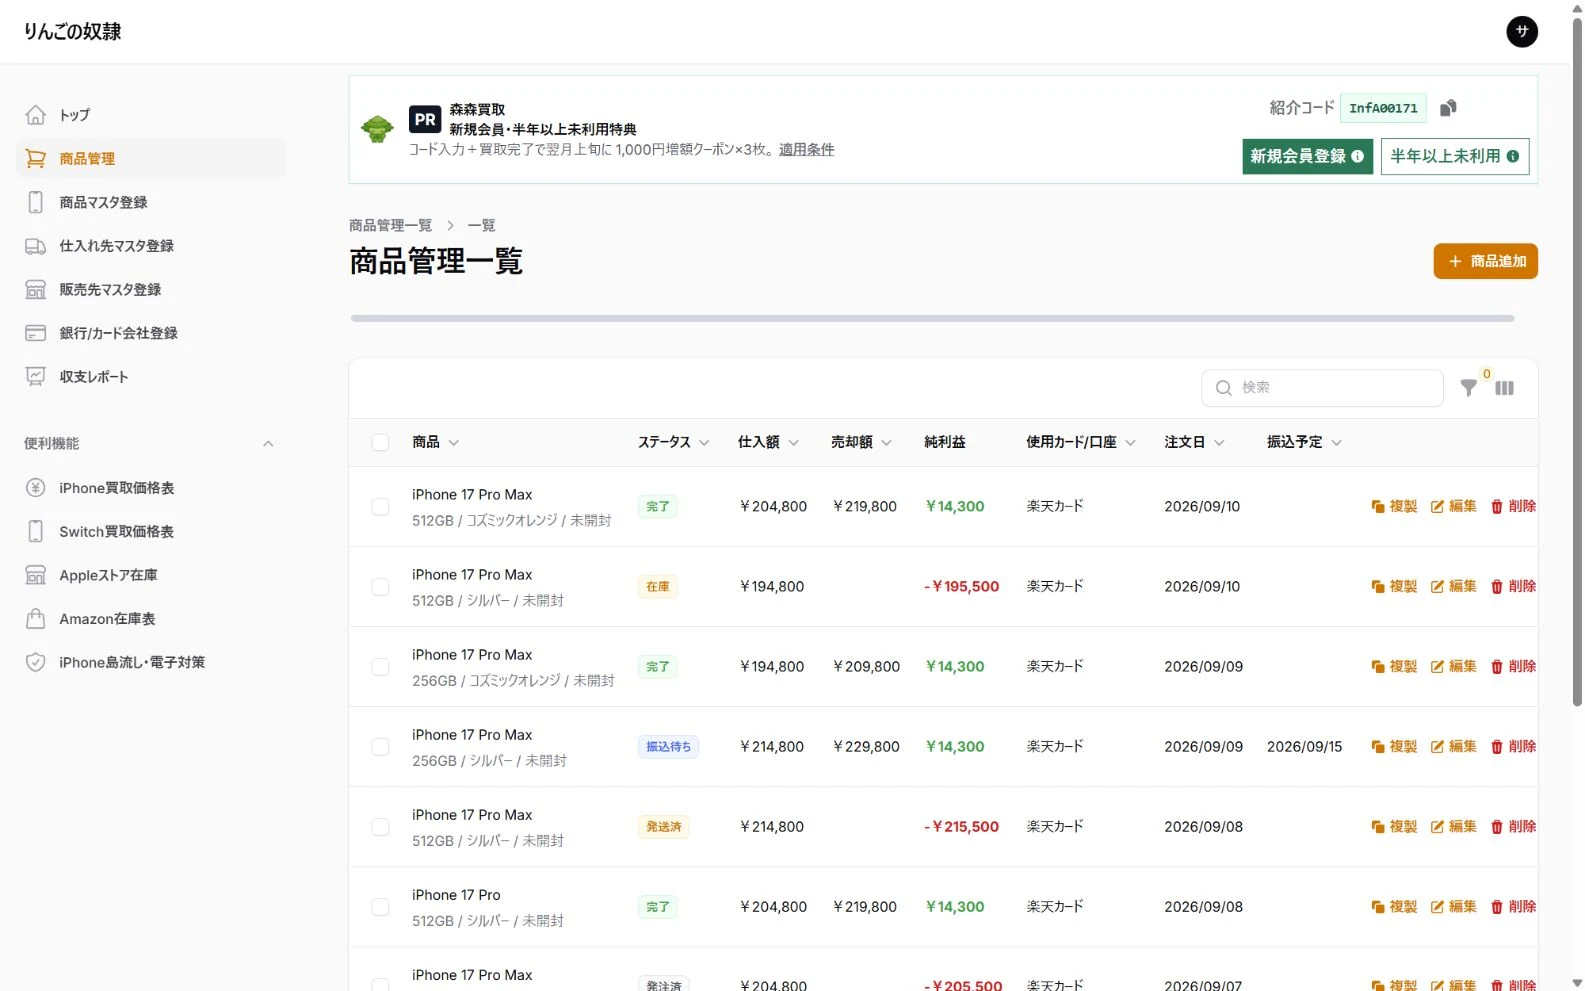The image size is (1585, 991).
Task: Toggle the select-all header checkbox
Action: tap(380, 442)
